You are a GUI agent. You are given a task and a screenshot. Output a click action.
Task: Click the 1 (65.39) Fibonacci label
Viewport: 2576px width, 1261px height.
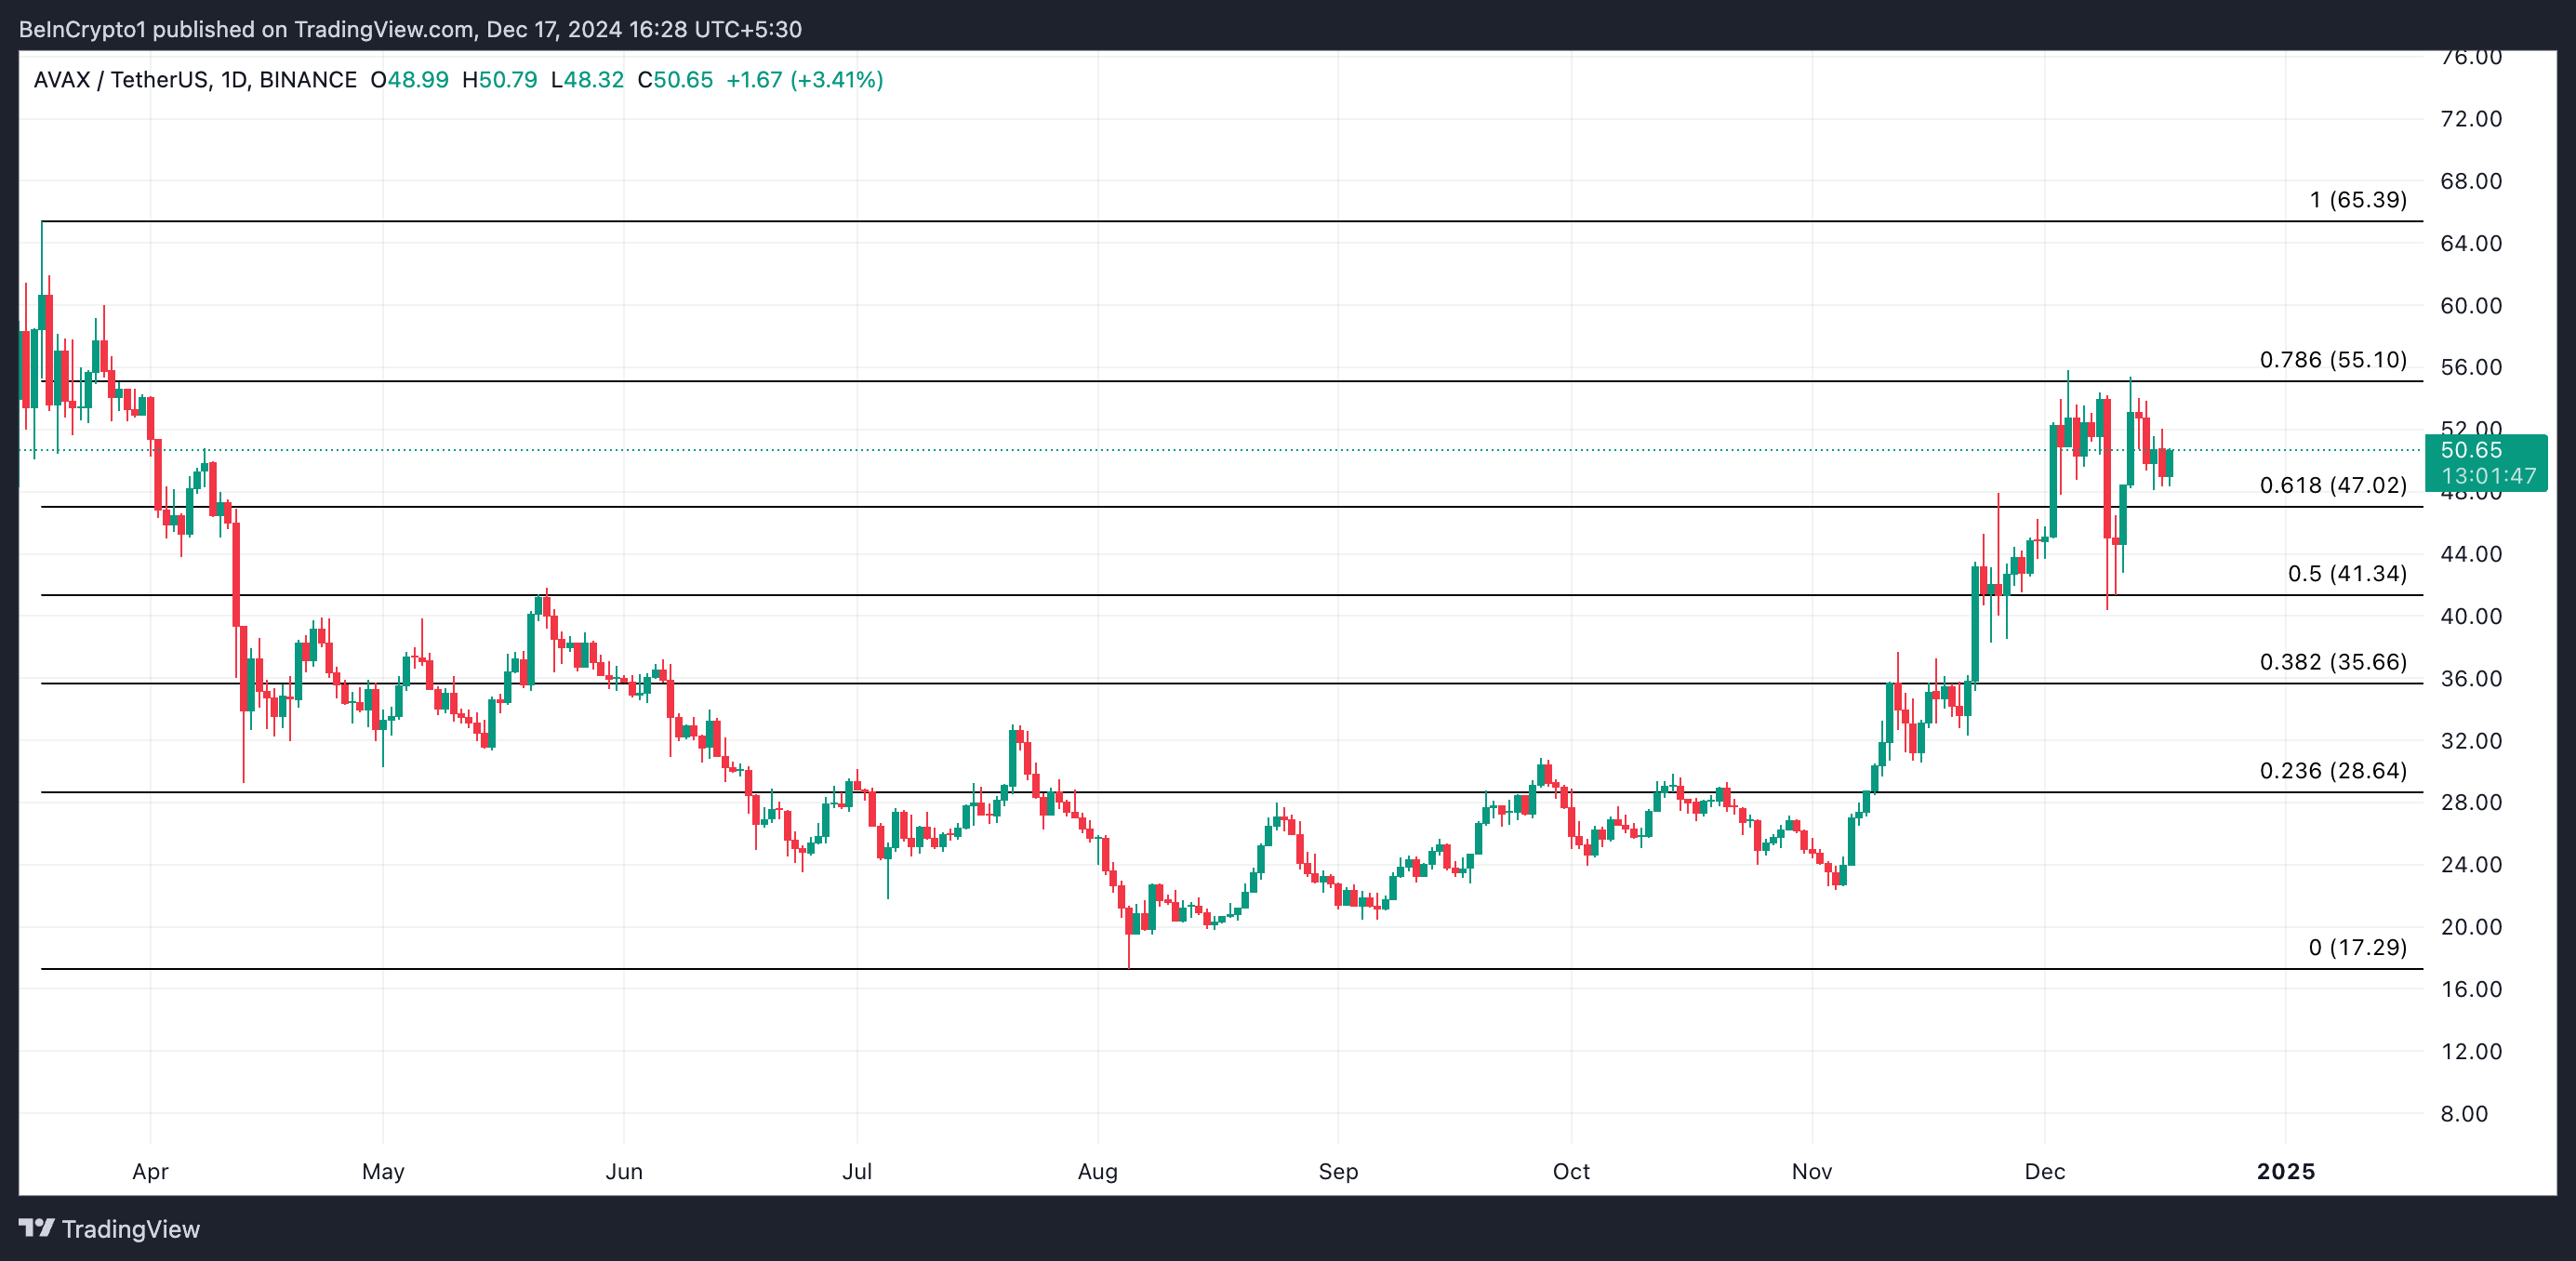(2357, 200)
